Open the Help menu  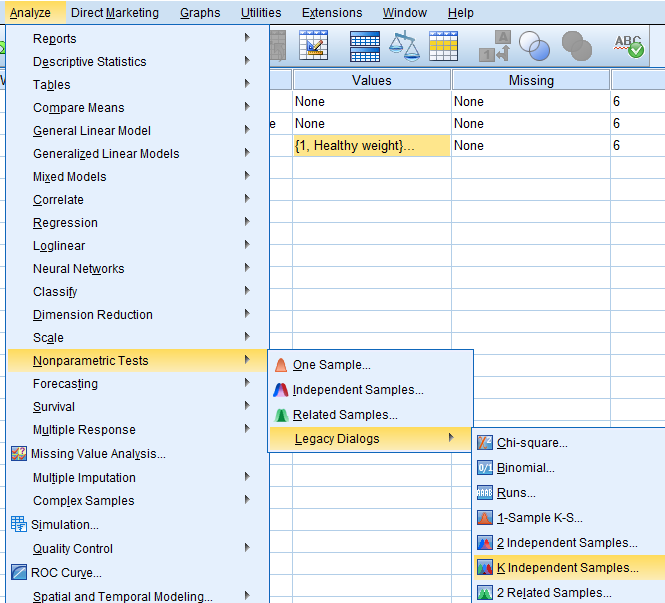pos(461,13)
